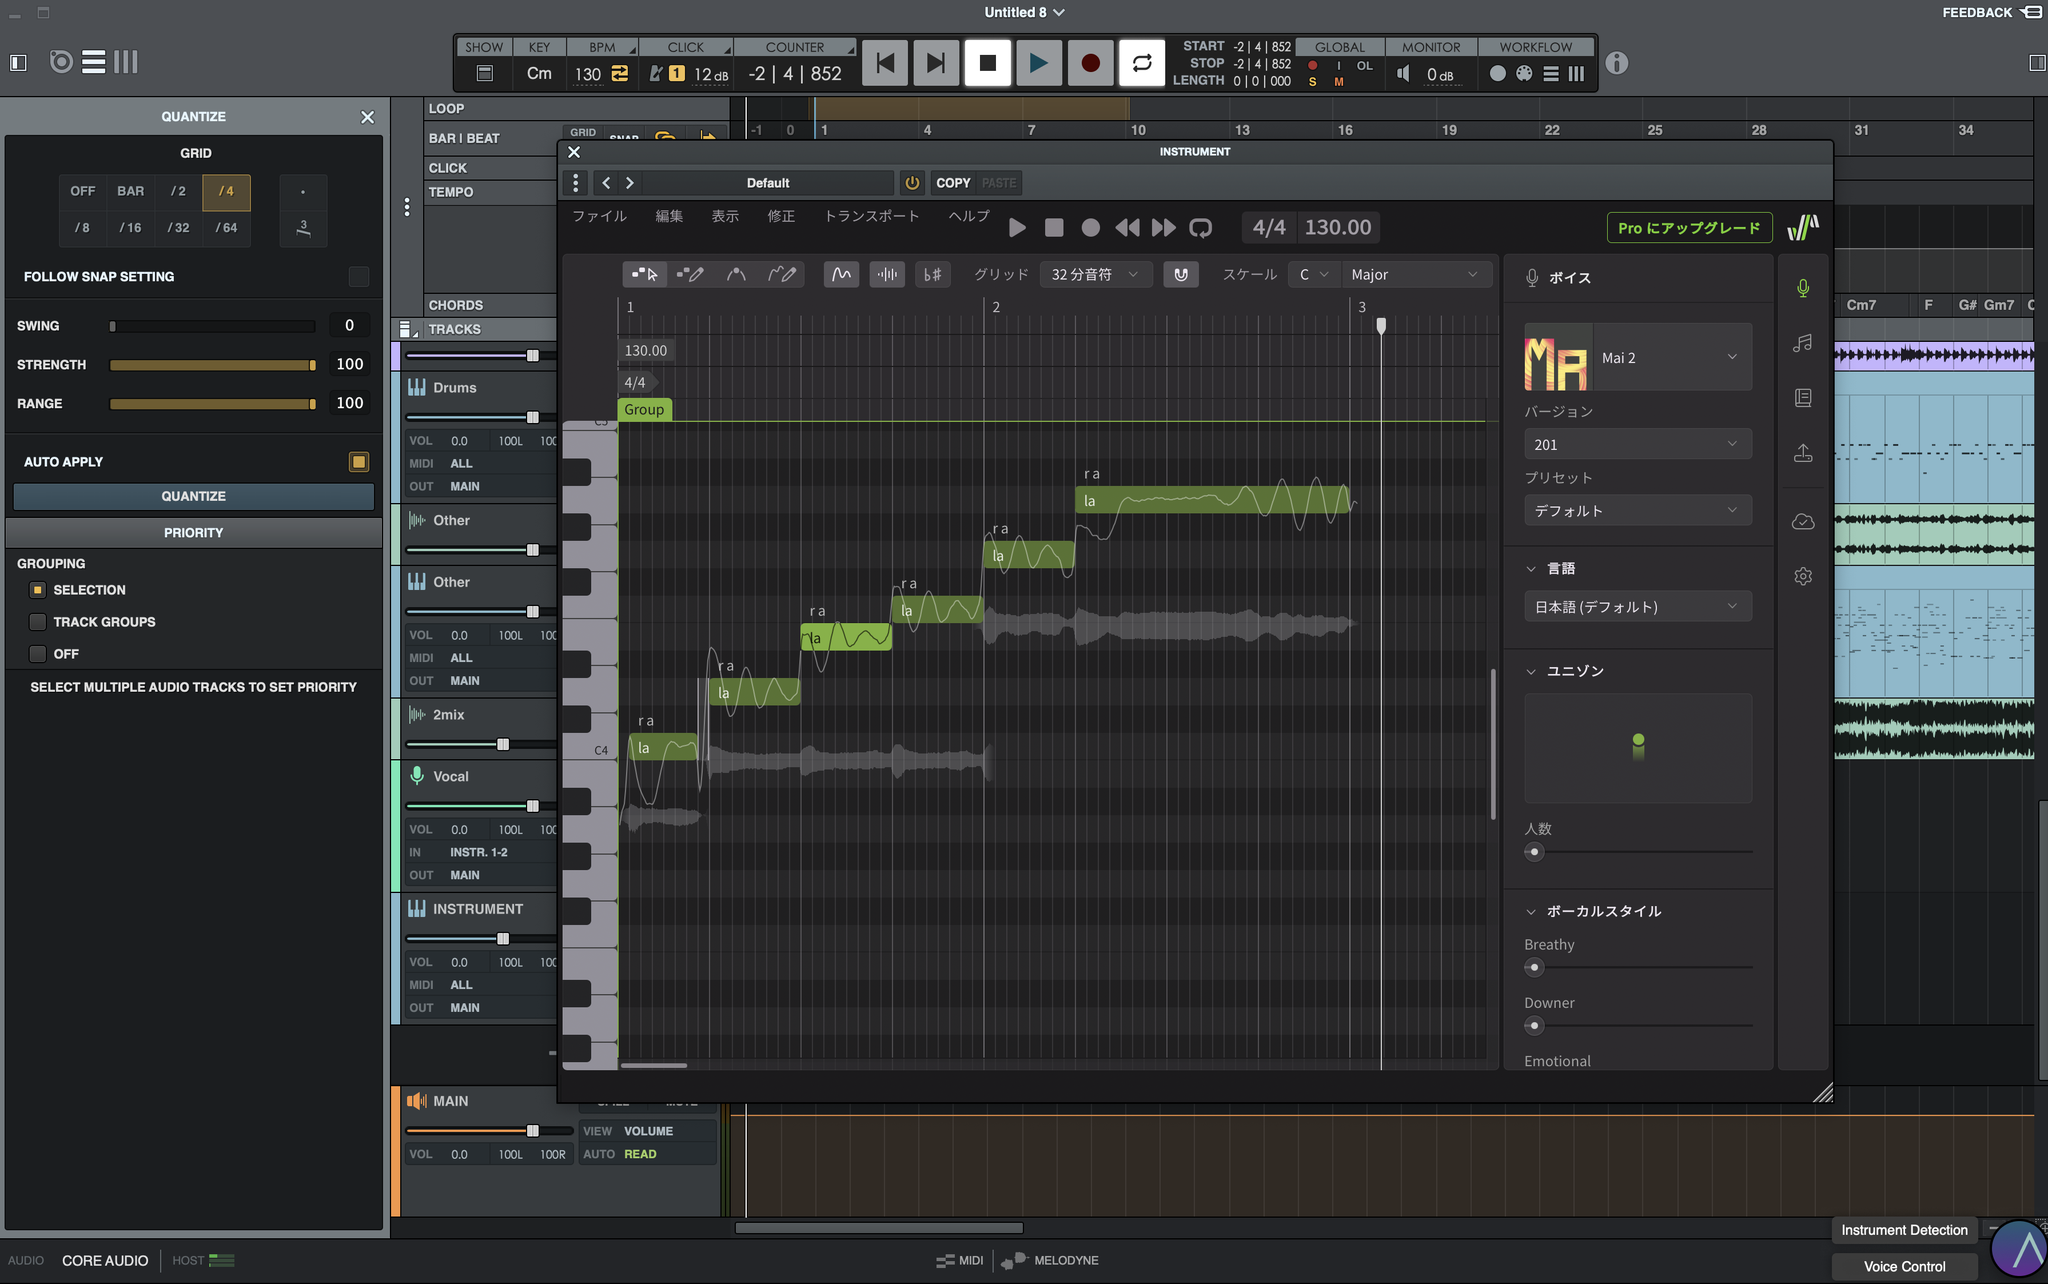Click the monitor speaker icon
This screenshot has width=2048, height=1284.
click(1404, 73)
